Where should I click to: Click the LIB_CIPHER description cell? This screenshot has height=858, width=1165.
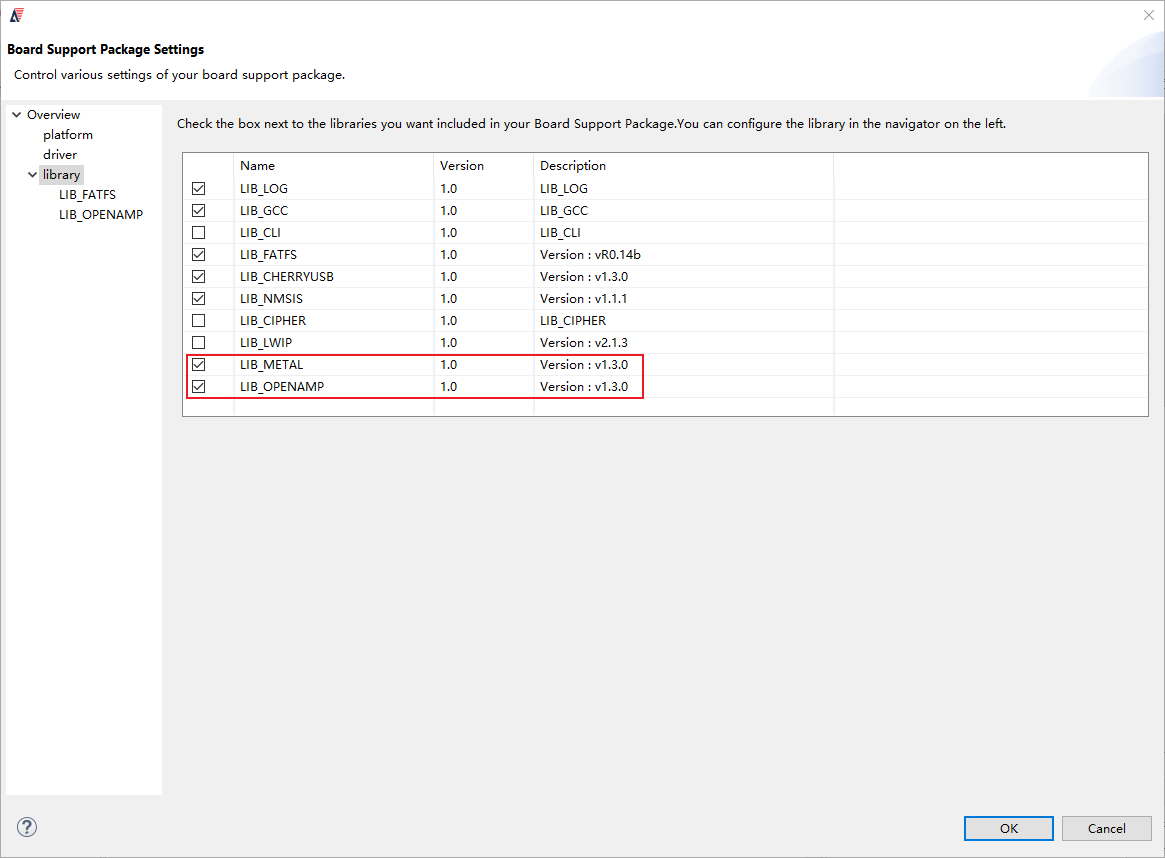(684, 320)
